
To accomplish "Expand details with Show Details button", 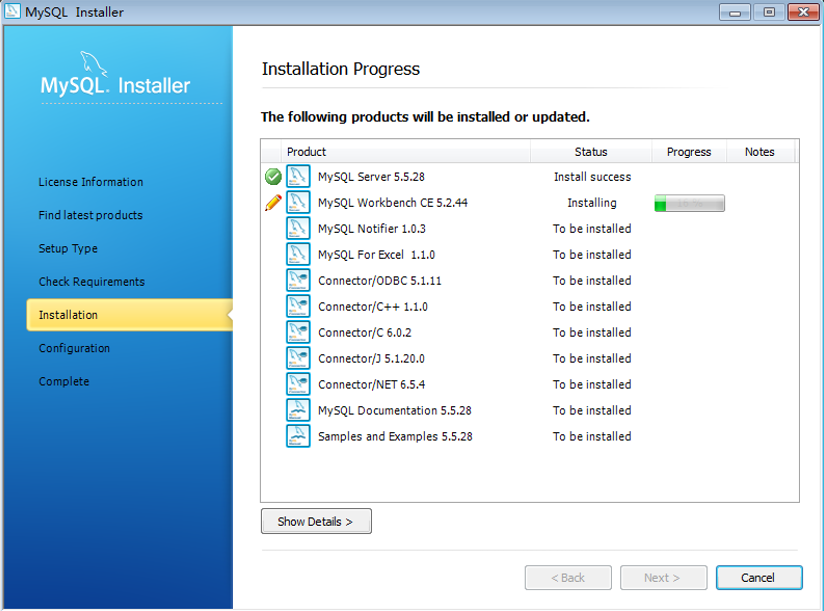I will pyautogui.click(x=316, y=521).
